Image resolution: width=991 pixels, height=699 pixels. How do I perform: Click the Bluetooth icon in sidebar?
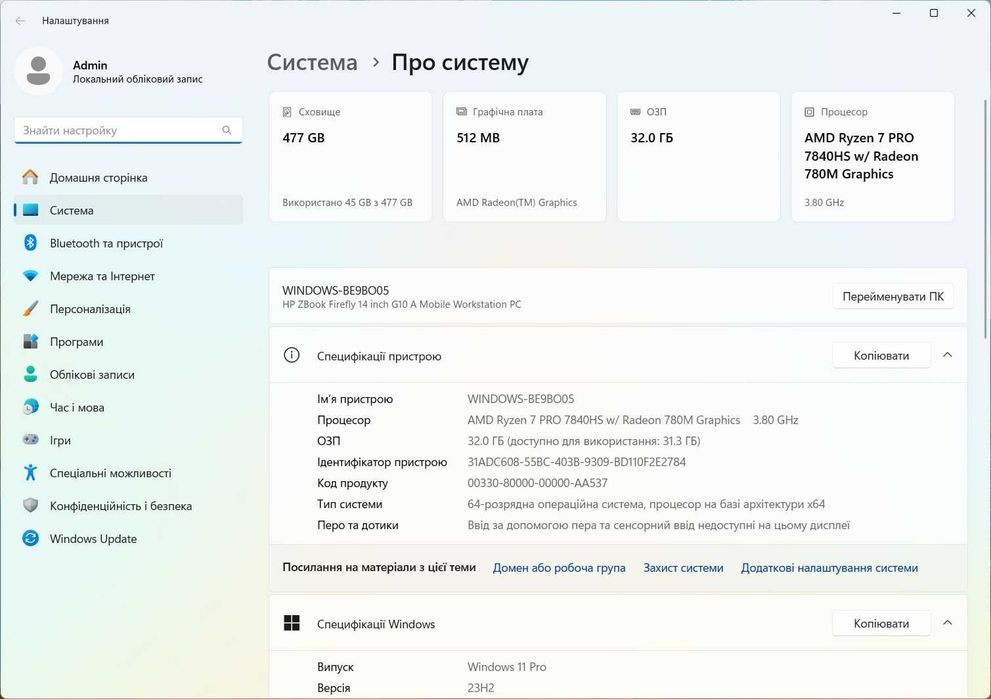[x=30, y=243]
